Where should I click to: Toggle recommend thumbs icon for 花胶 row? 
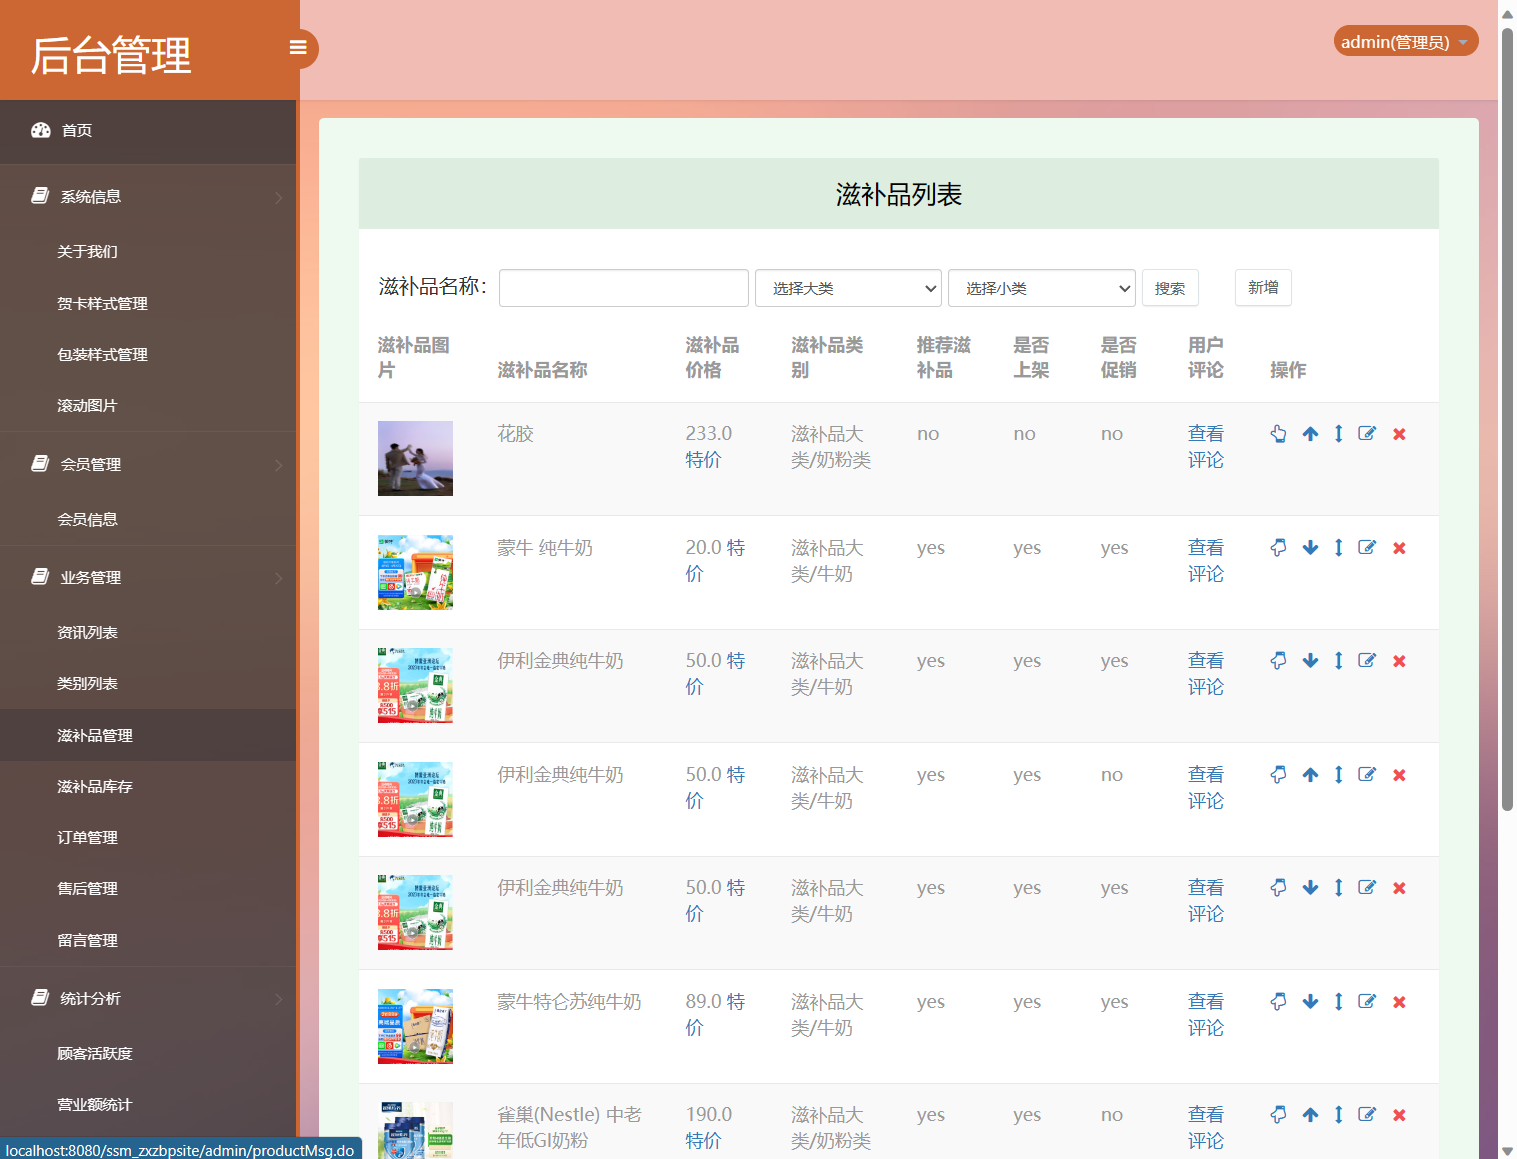click(1278, 433)
